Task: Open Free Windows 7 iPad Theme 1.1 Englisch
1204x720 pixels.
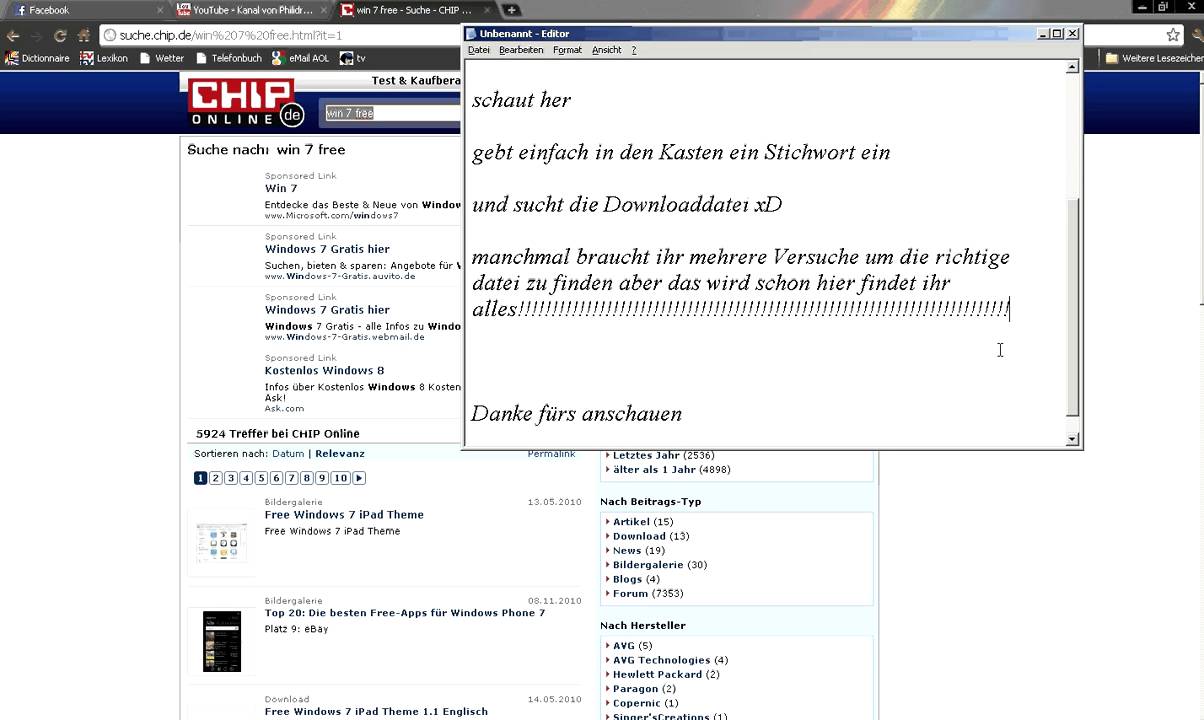Action: tap(376, 712)
